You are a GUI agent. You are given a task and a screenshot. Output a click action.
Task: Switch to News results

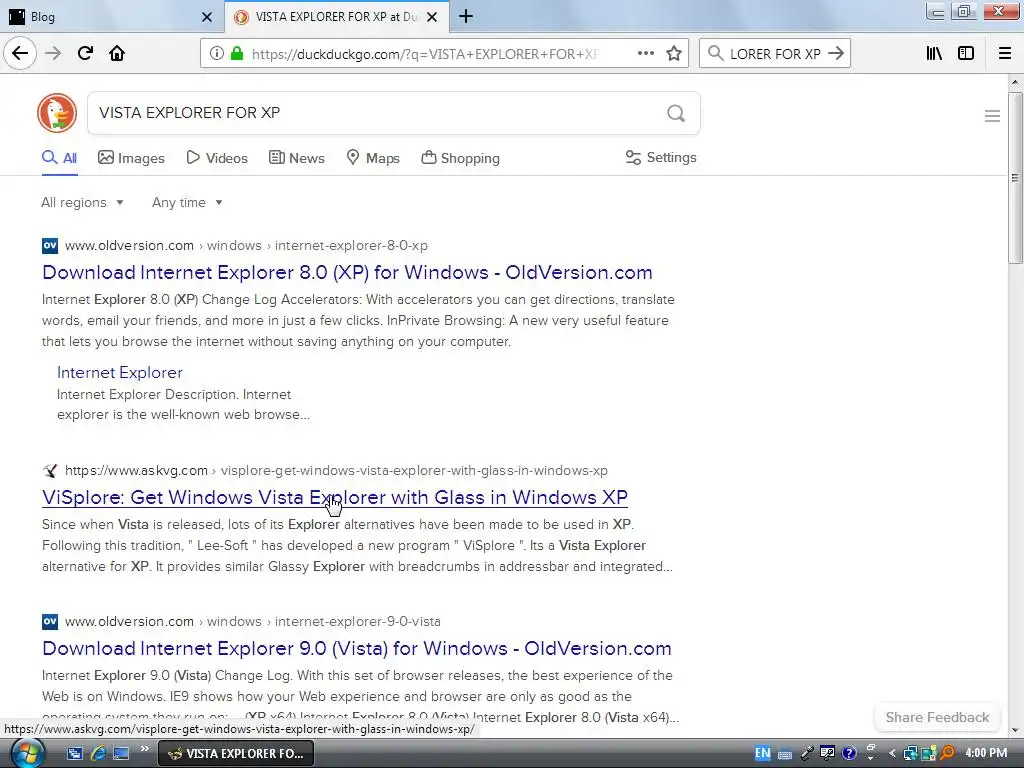296,158
